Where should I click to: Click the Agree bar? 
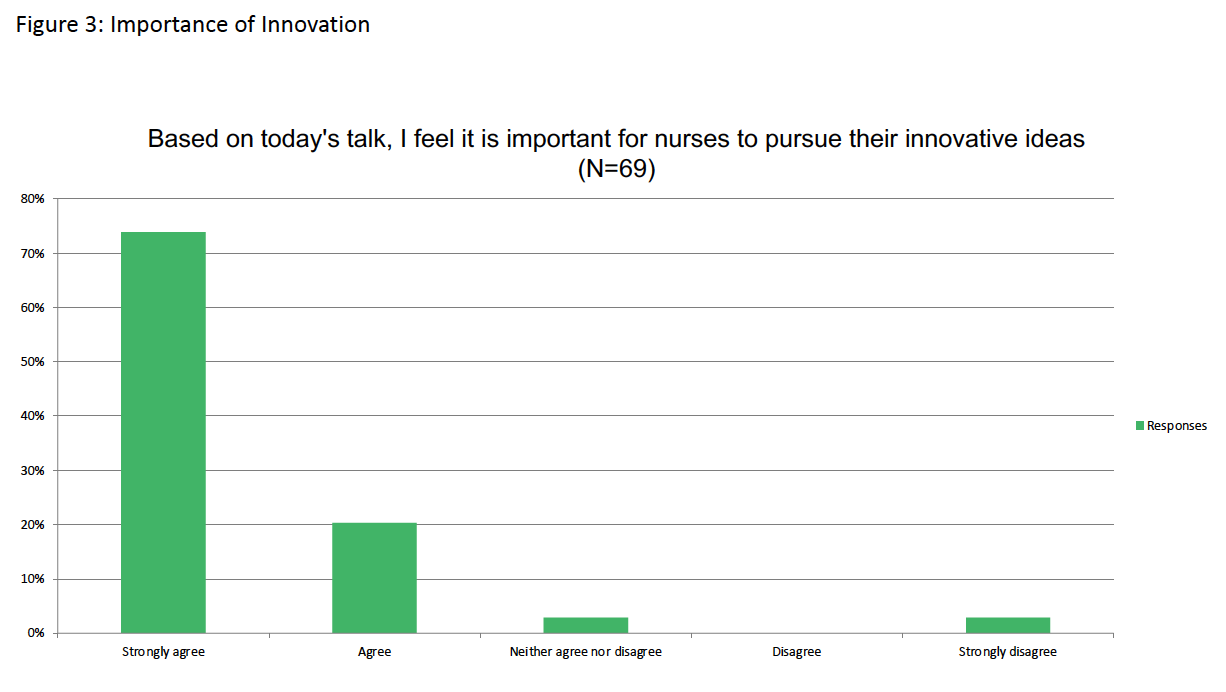(x=374, y=578)
